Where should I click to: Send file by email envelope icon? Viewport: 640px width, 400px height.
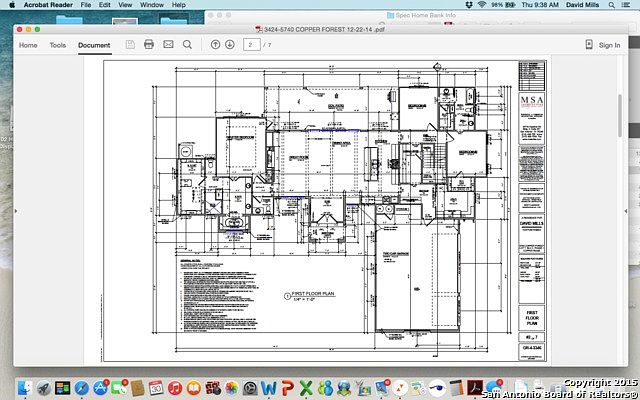168,44
